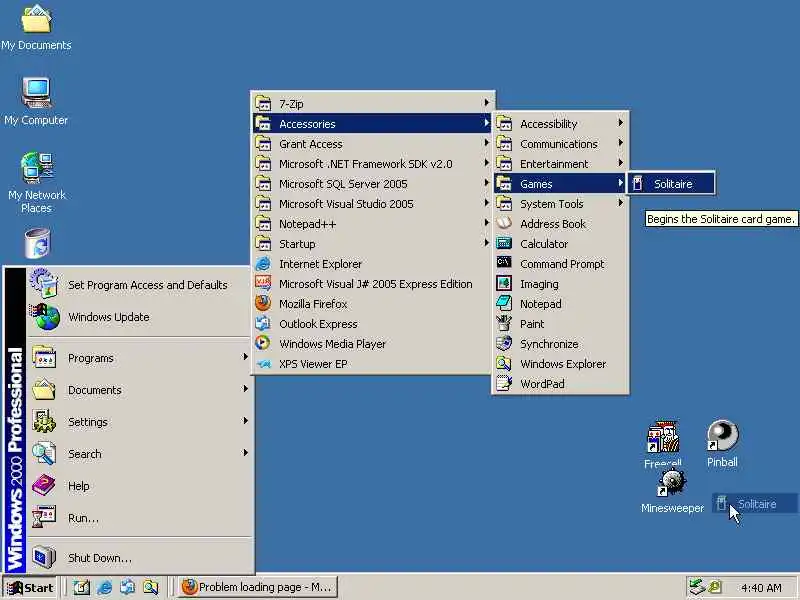Expand Documents in the Start menu

click(x=141, y=390)
